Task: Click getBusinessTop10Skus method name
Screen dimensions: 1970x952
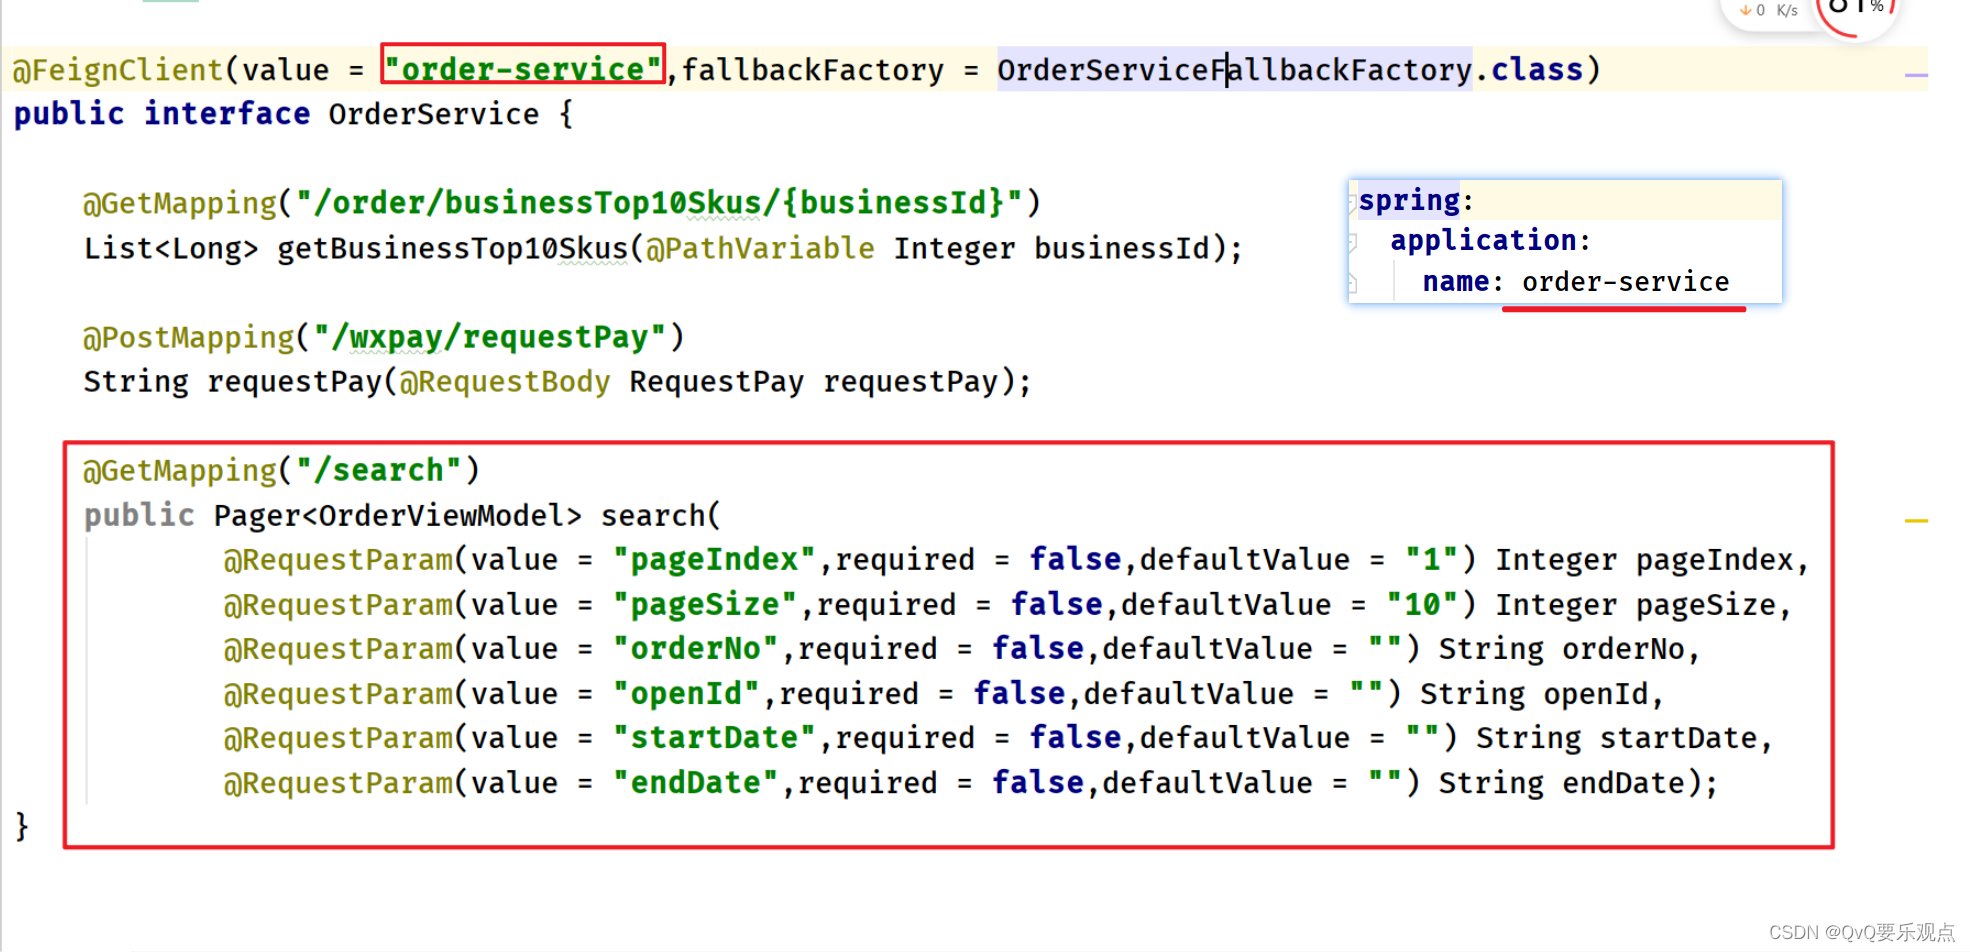Action: (453, 248)
